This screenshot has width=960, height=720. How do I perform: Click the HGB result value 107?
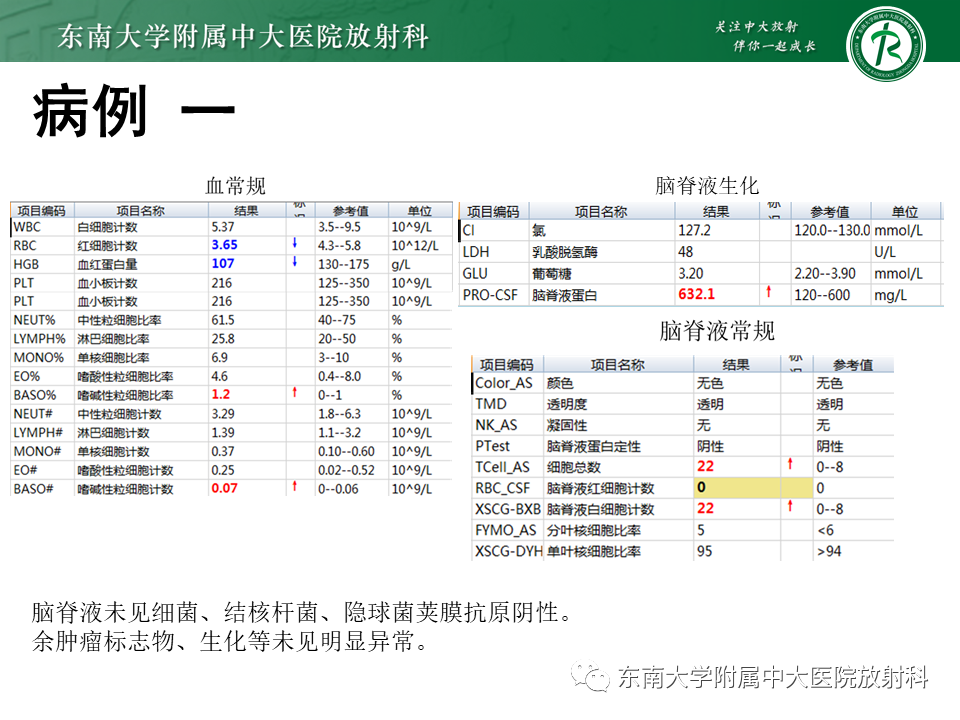pyautogui.click(x=223, y=264)
